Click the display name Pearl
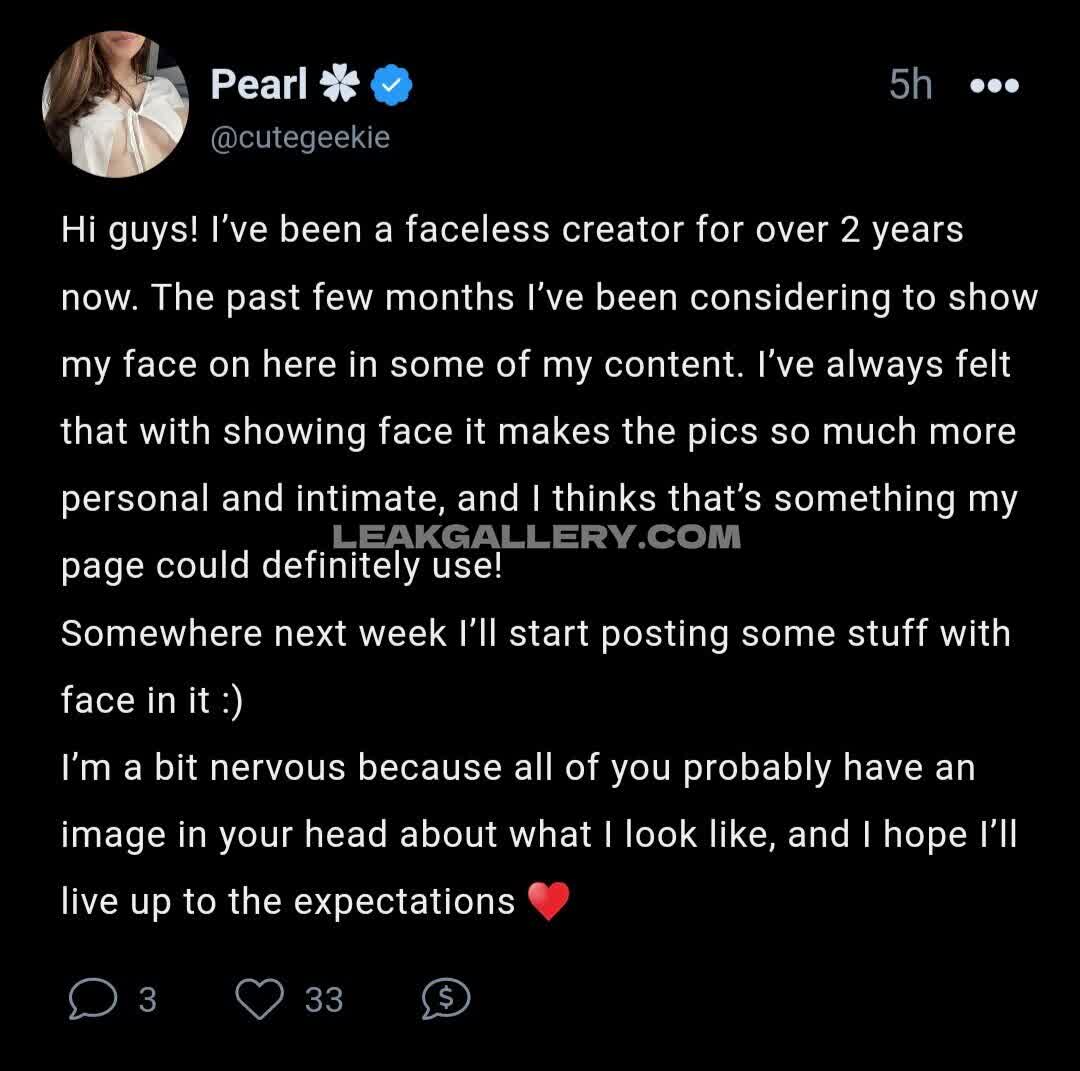Screen dimensions: 1080x1071 tap(258, 85)
